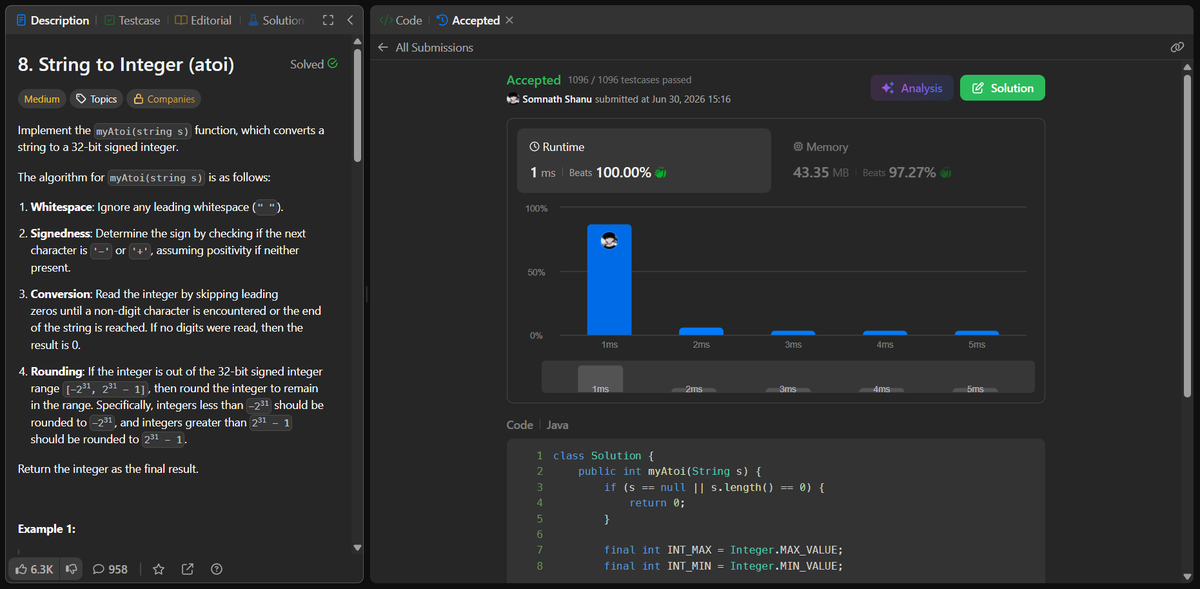Open the 958 comments
Image resolution: width=1200 pixels, height=589 pixels.
[x=110, y=569]
